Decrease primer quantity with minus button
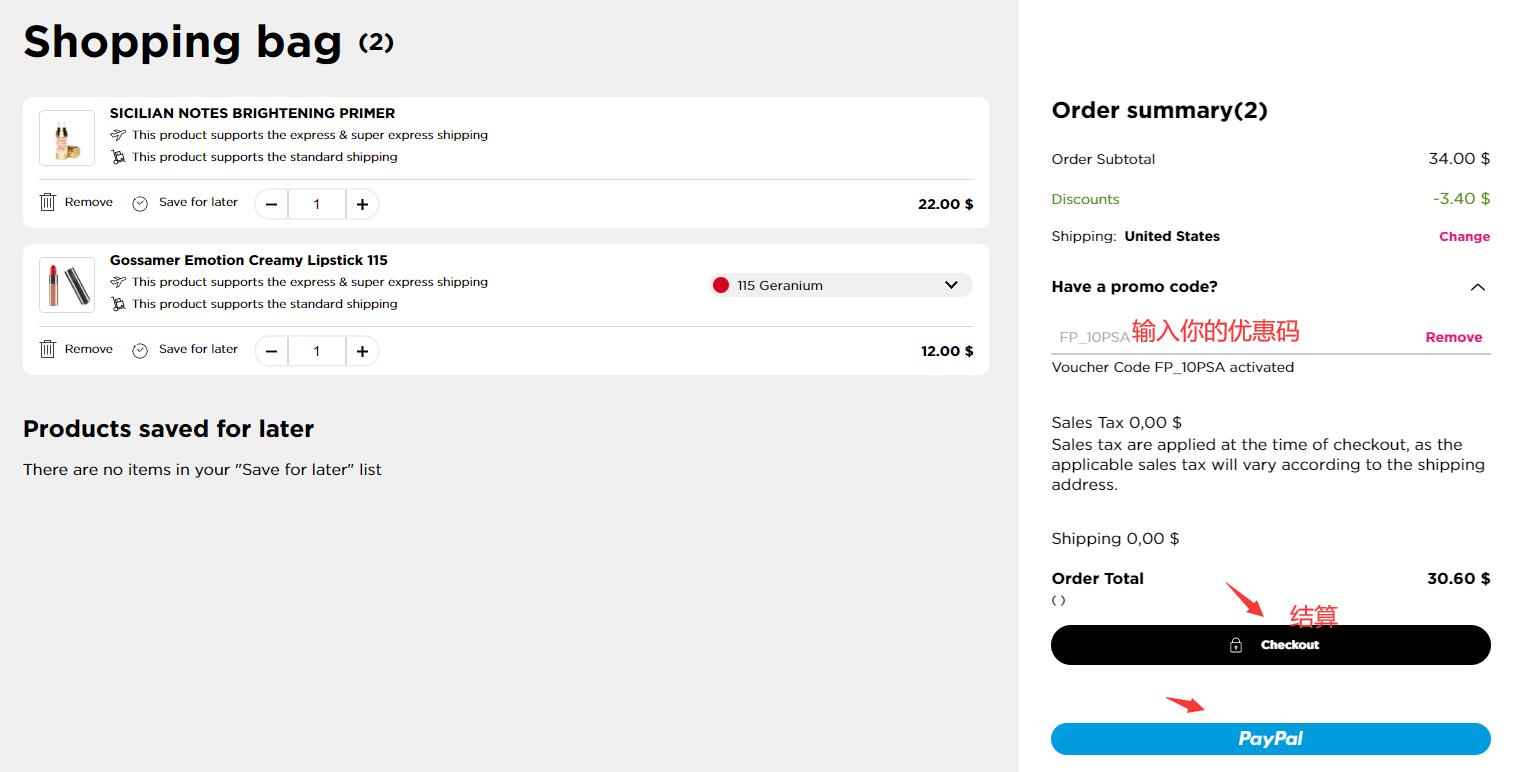The height and width of the screenshot is (772, 1515). pyautogui.click(x=271, y=204)
